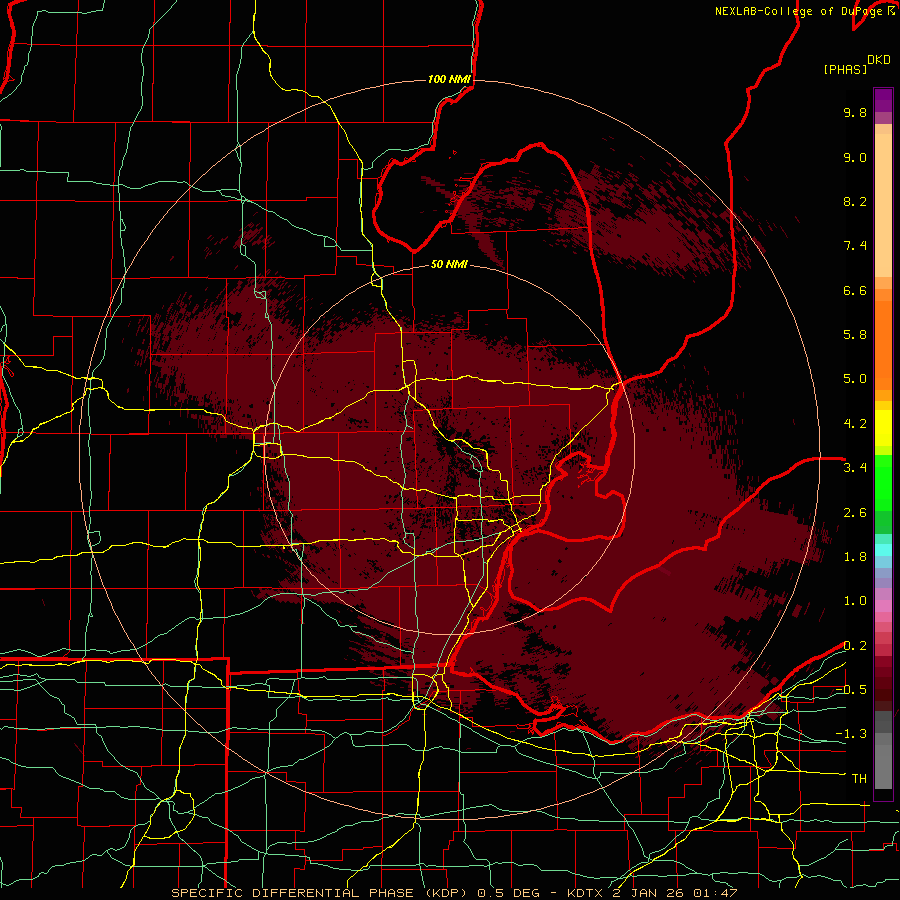The image size is (900, 900).
Task: Select the 9.0 value on the color scale
Action: coord(855,157)
